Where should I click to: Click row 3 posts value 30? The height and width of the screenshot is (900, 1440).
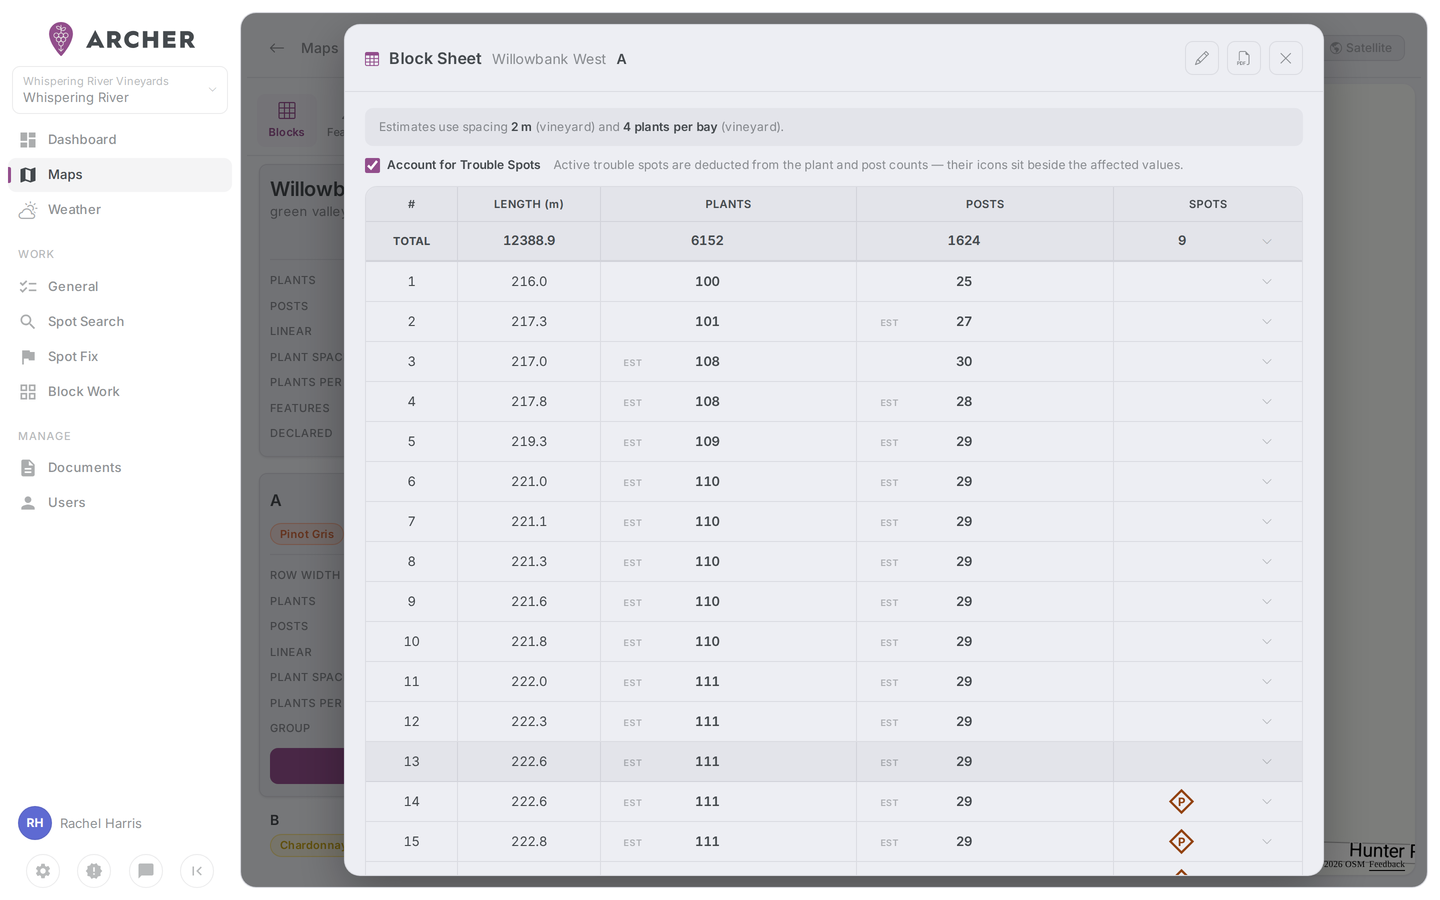(964, 361)
